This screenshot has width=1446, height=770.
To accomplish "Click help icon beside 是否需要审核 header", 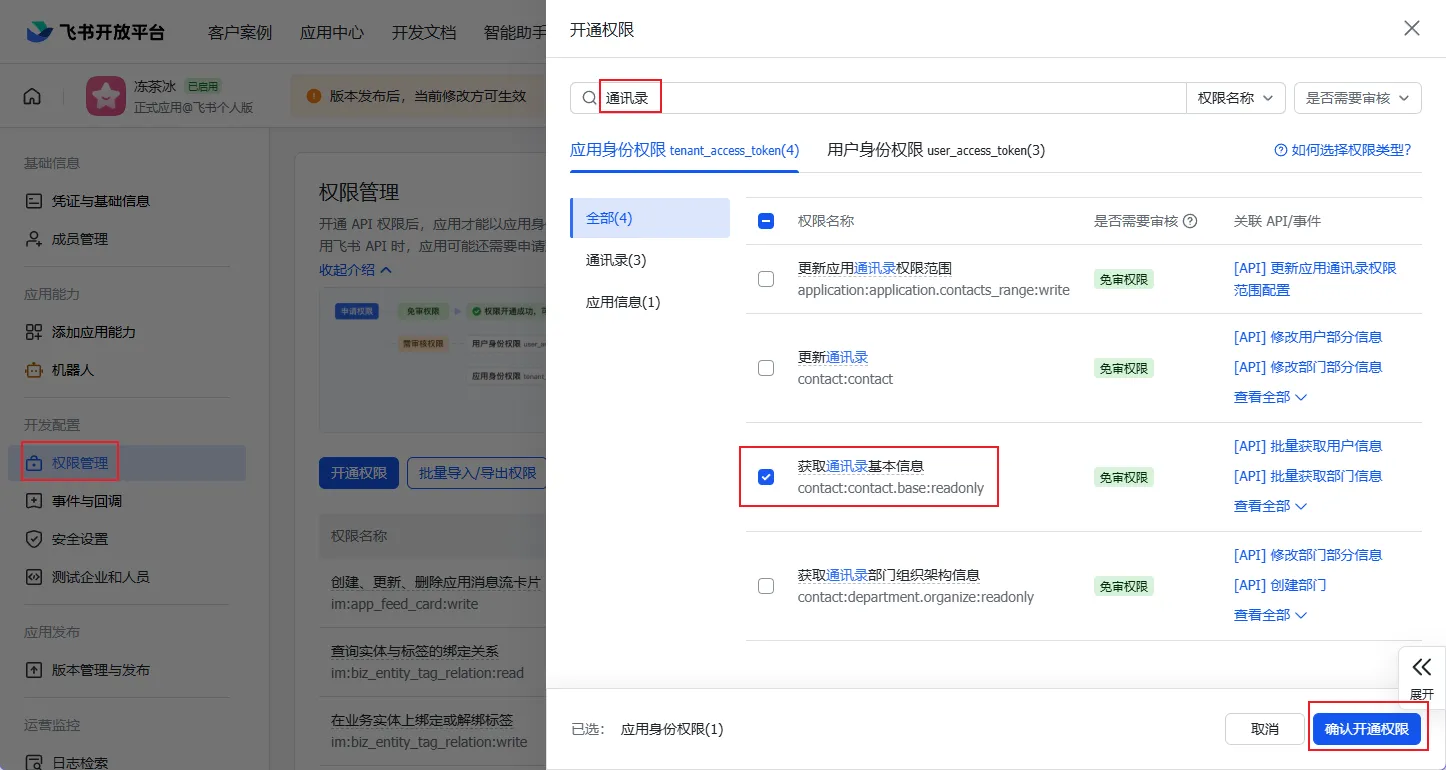I will coord(1190,222).
